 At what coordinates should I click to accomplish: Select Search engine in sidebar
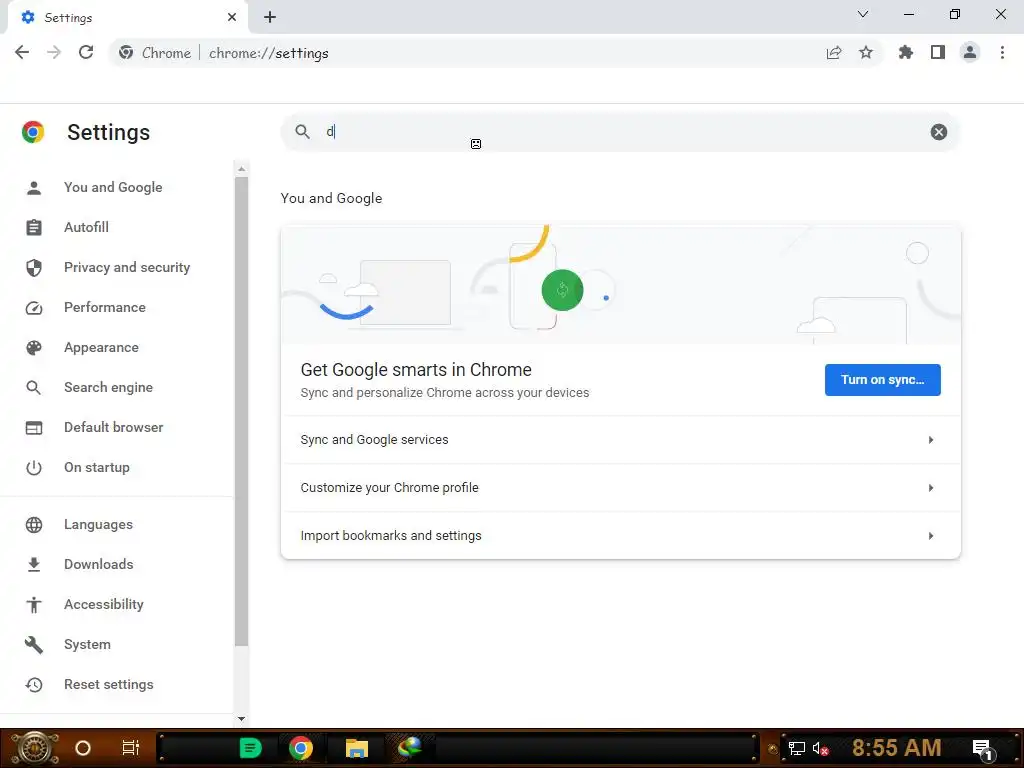[x=108, y=387]
